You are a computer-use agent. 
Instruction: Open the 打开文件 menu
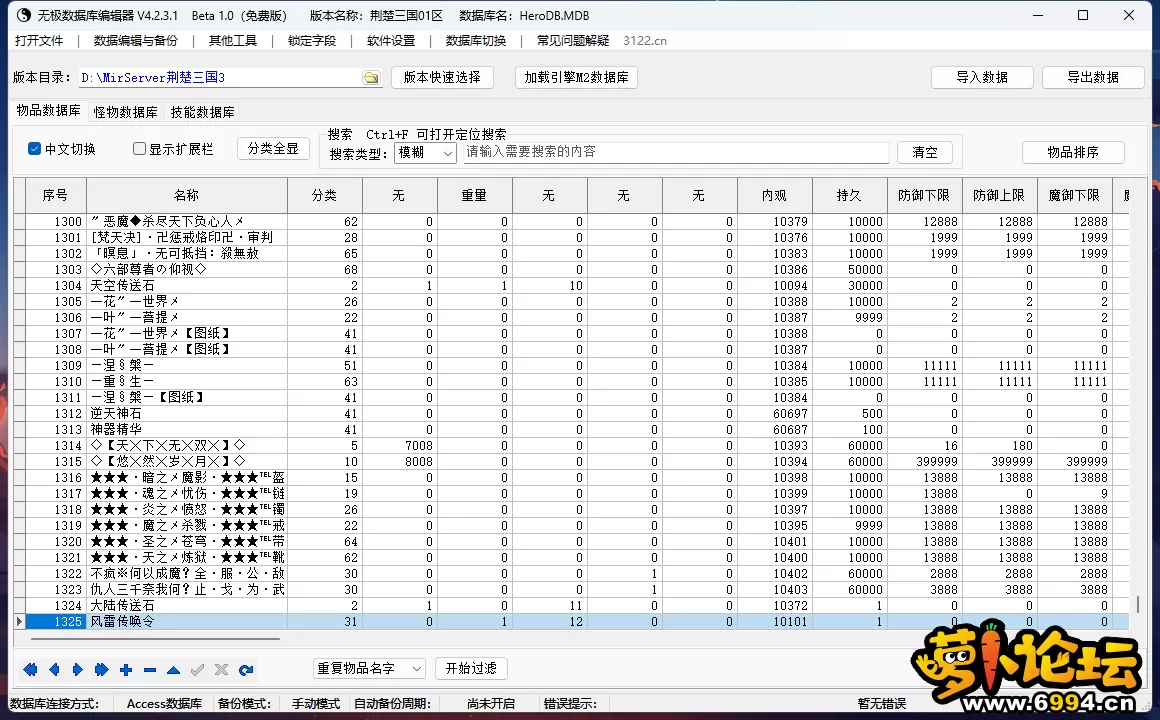click(39, 41)
